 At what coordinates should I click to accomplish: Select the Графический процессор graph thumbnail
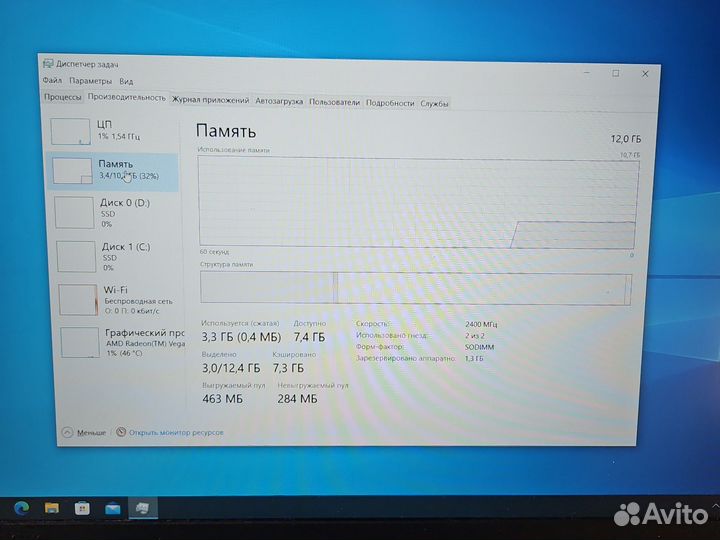point(80,343)
